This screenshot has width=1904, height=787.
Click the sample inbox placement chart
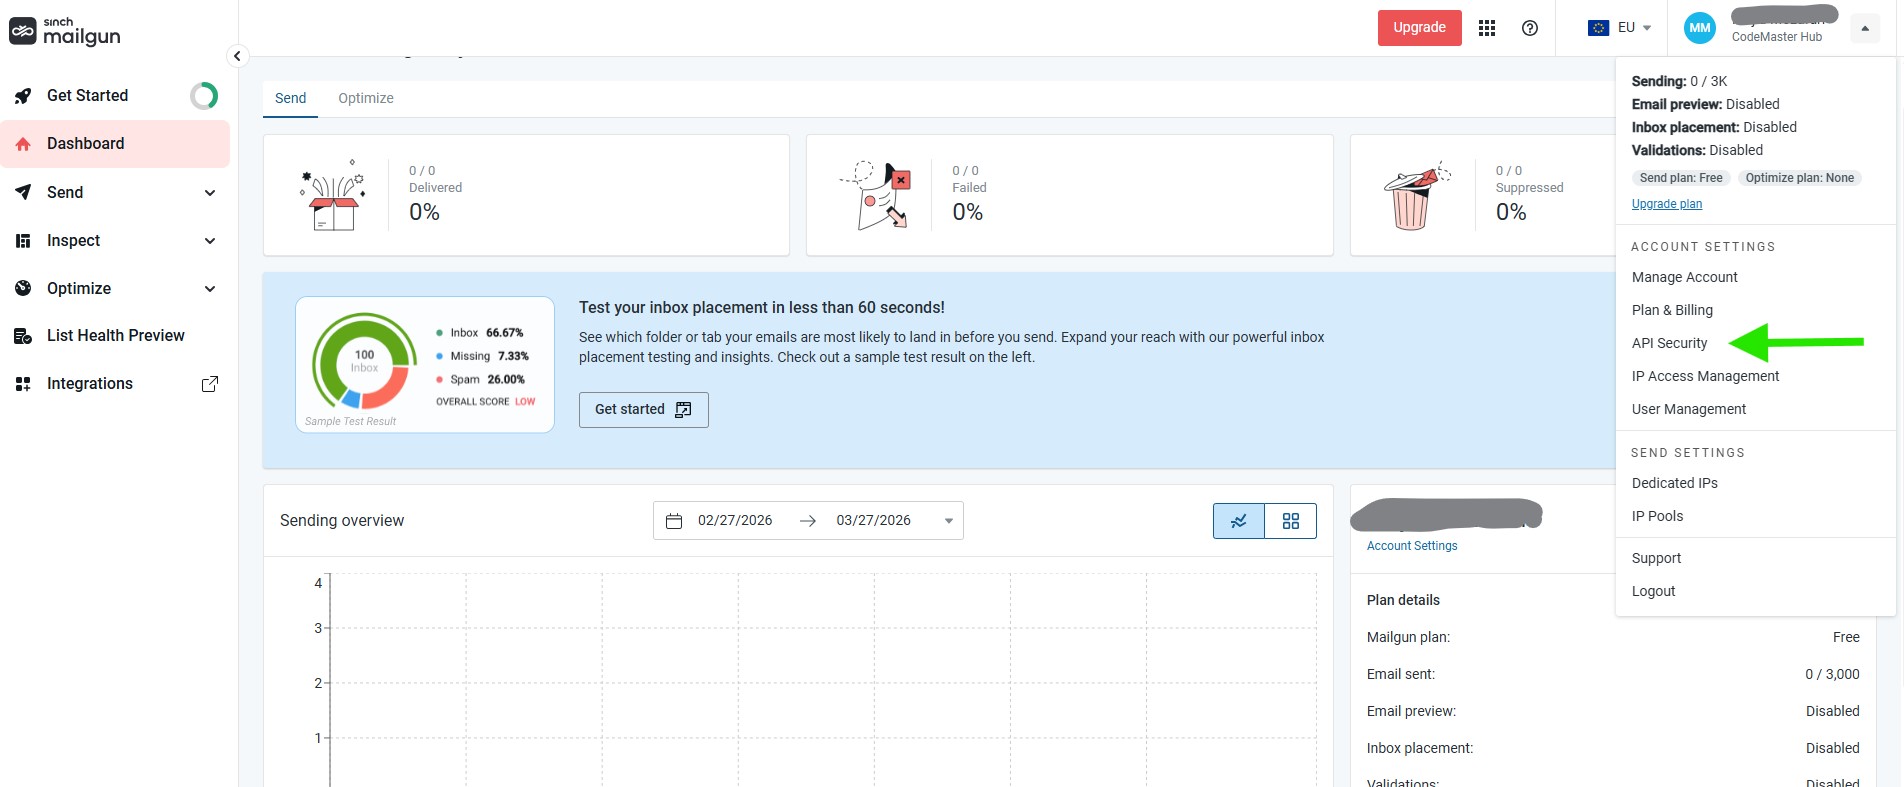(364, 362)
